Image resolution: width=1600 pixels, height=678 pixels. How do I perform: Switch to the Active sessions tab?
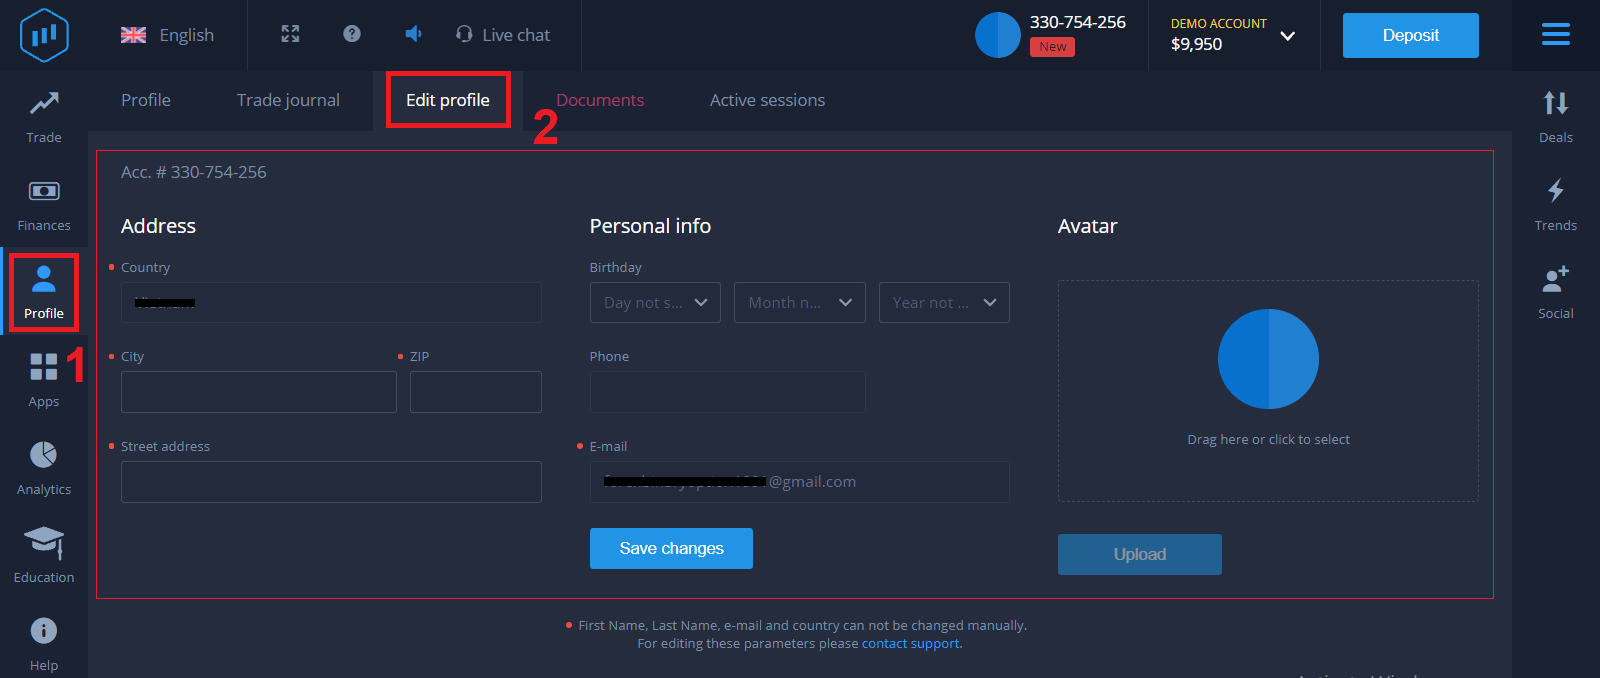pyautogui.click(x=767, y=100)
